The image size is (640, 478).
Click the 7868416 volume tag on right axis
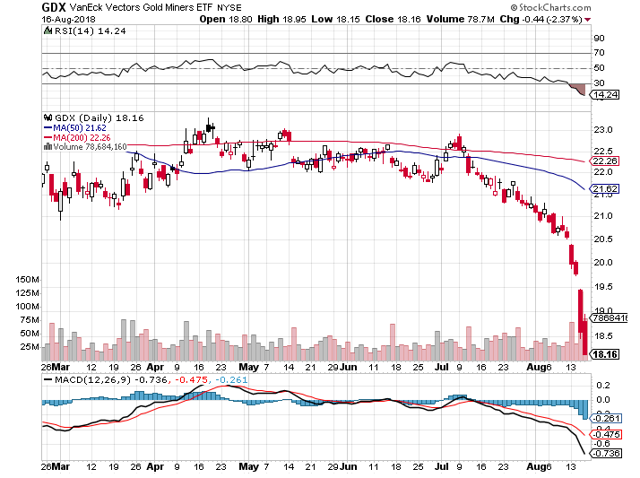click(x=609, y=318)
